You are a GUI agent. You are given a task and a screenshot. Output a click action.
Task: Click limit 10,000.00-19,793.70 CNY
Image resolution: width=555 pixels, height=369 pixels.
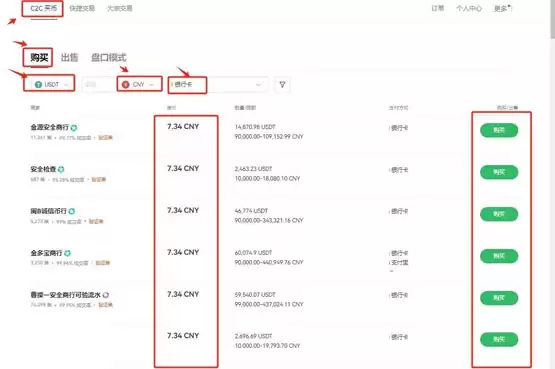(x=267, y=346)
